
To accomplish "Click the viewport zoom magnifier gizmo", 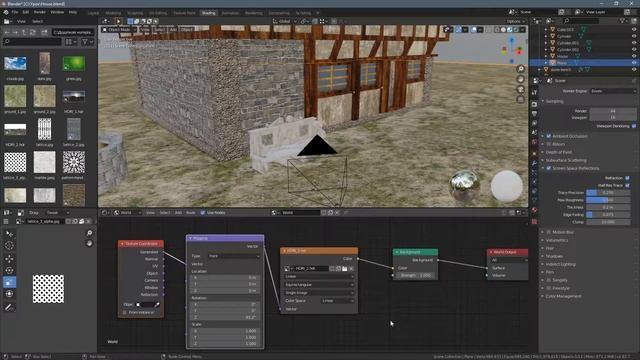I will [x=520, y=69].
